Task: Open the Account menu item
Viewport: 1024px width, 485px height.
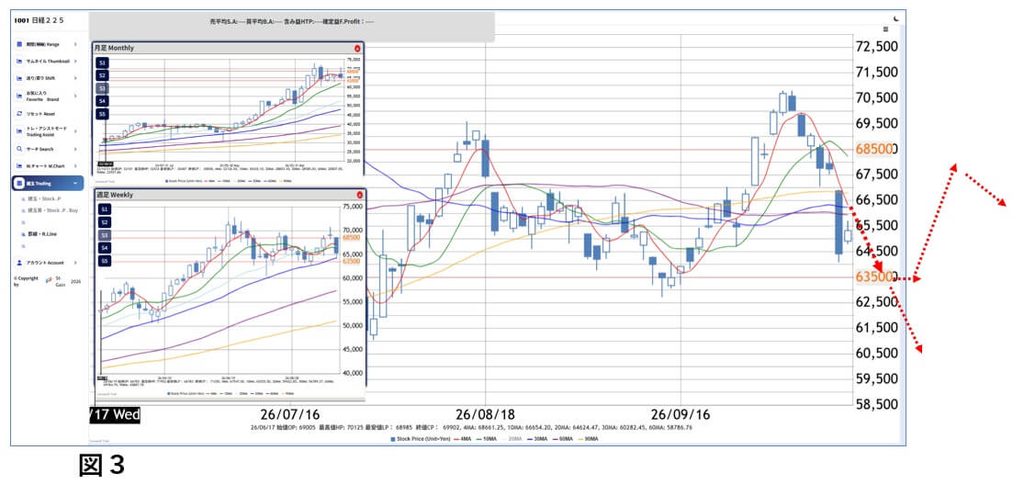Action: tap(47, 262)
